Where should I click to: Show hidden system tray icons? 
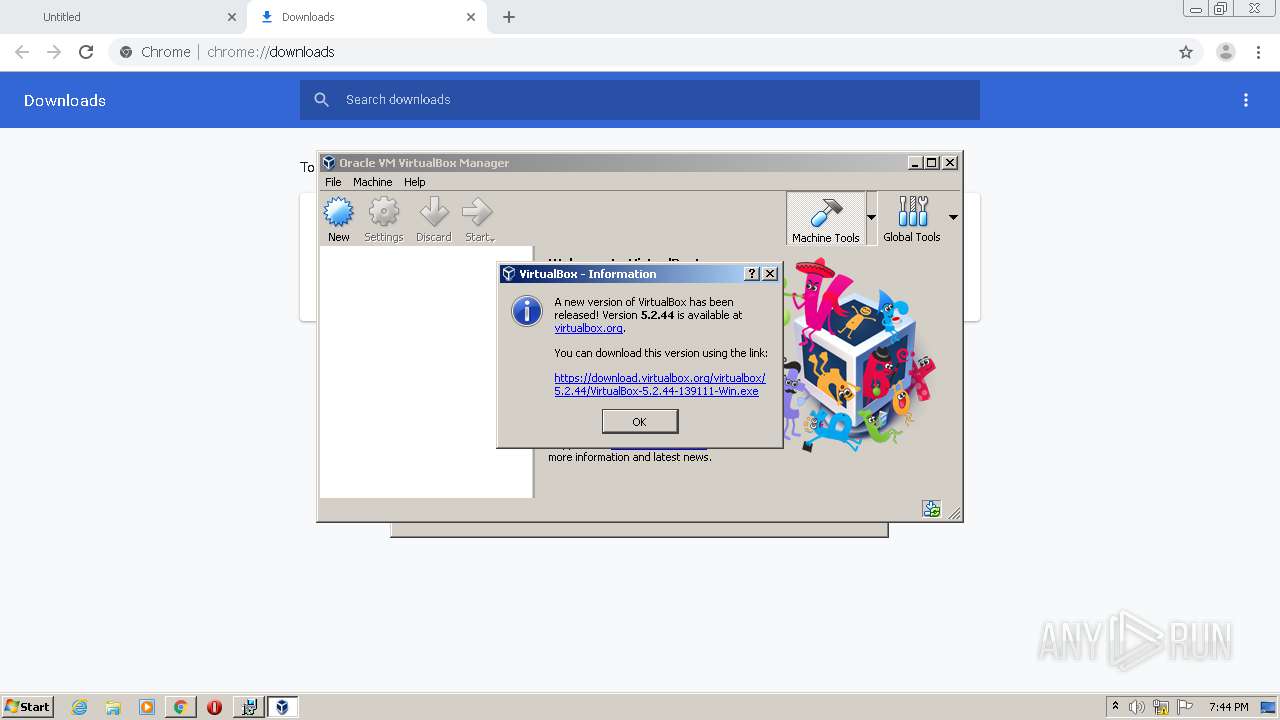coord(1116,707)
